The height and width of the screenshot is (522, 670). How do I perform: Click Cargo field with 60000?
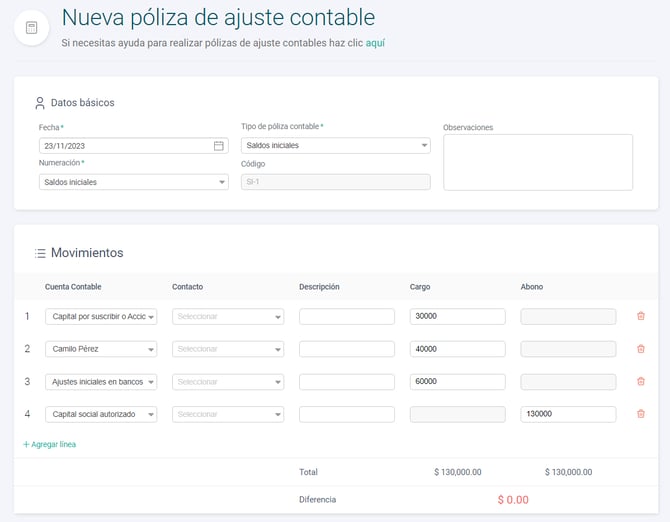[x=458, y=382]
